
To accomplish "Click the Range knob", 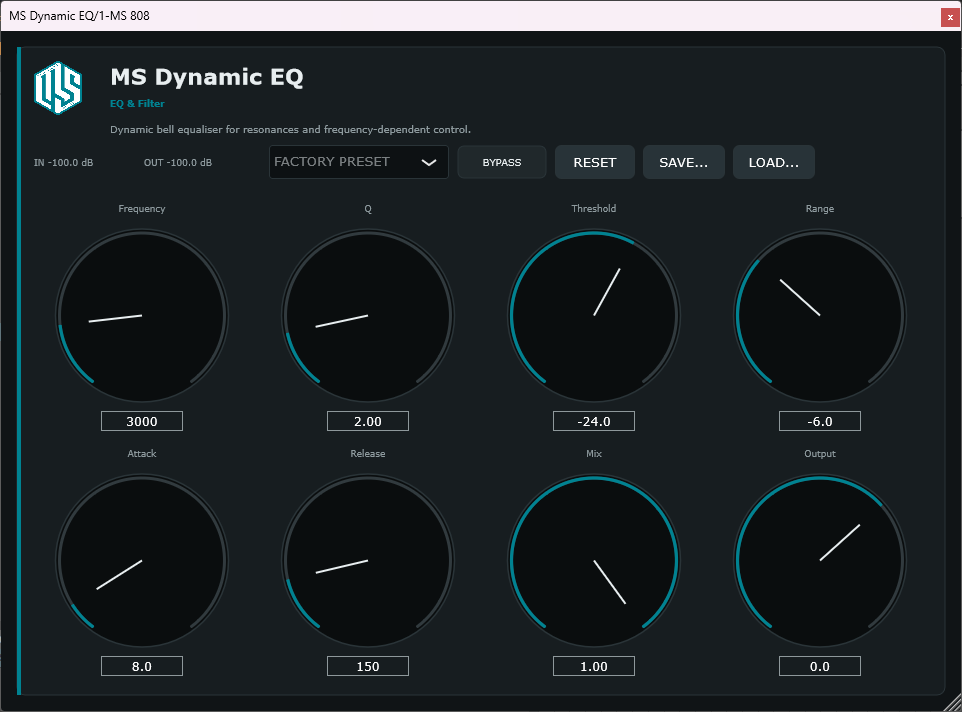I will [x=820, y=315].
